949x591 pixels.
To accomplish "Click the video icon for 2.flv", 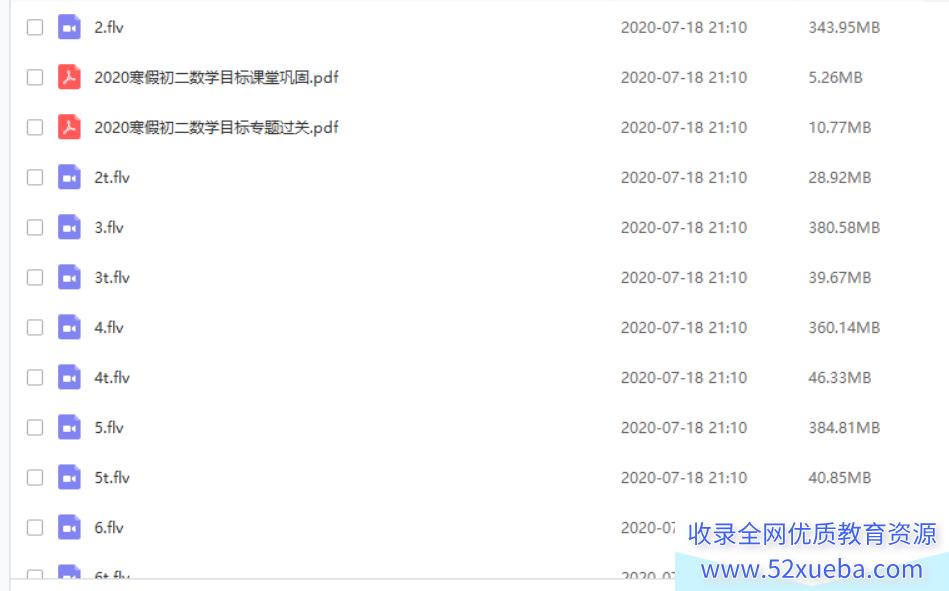I will [x=69, y=27].
